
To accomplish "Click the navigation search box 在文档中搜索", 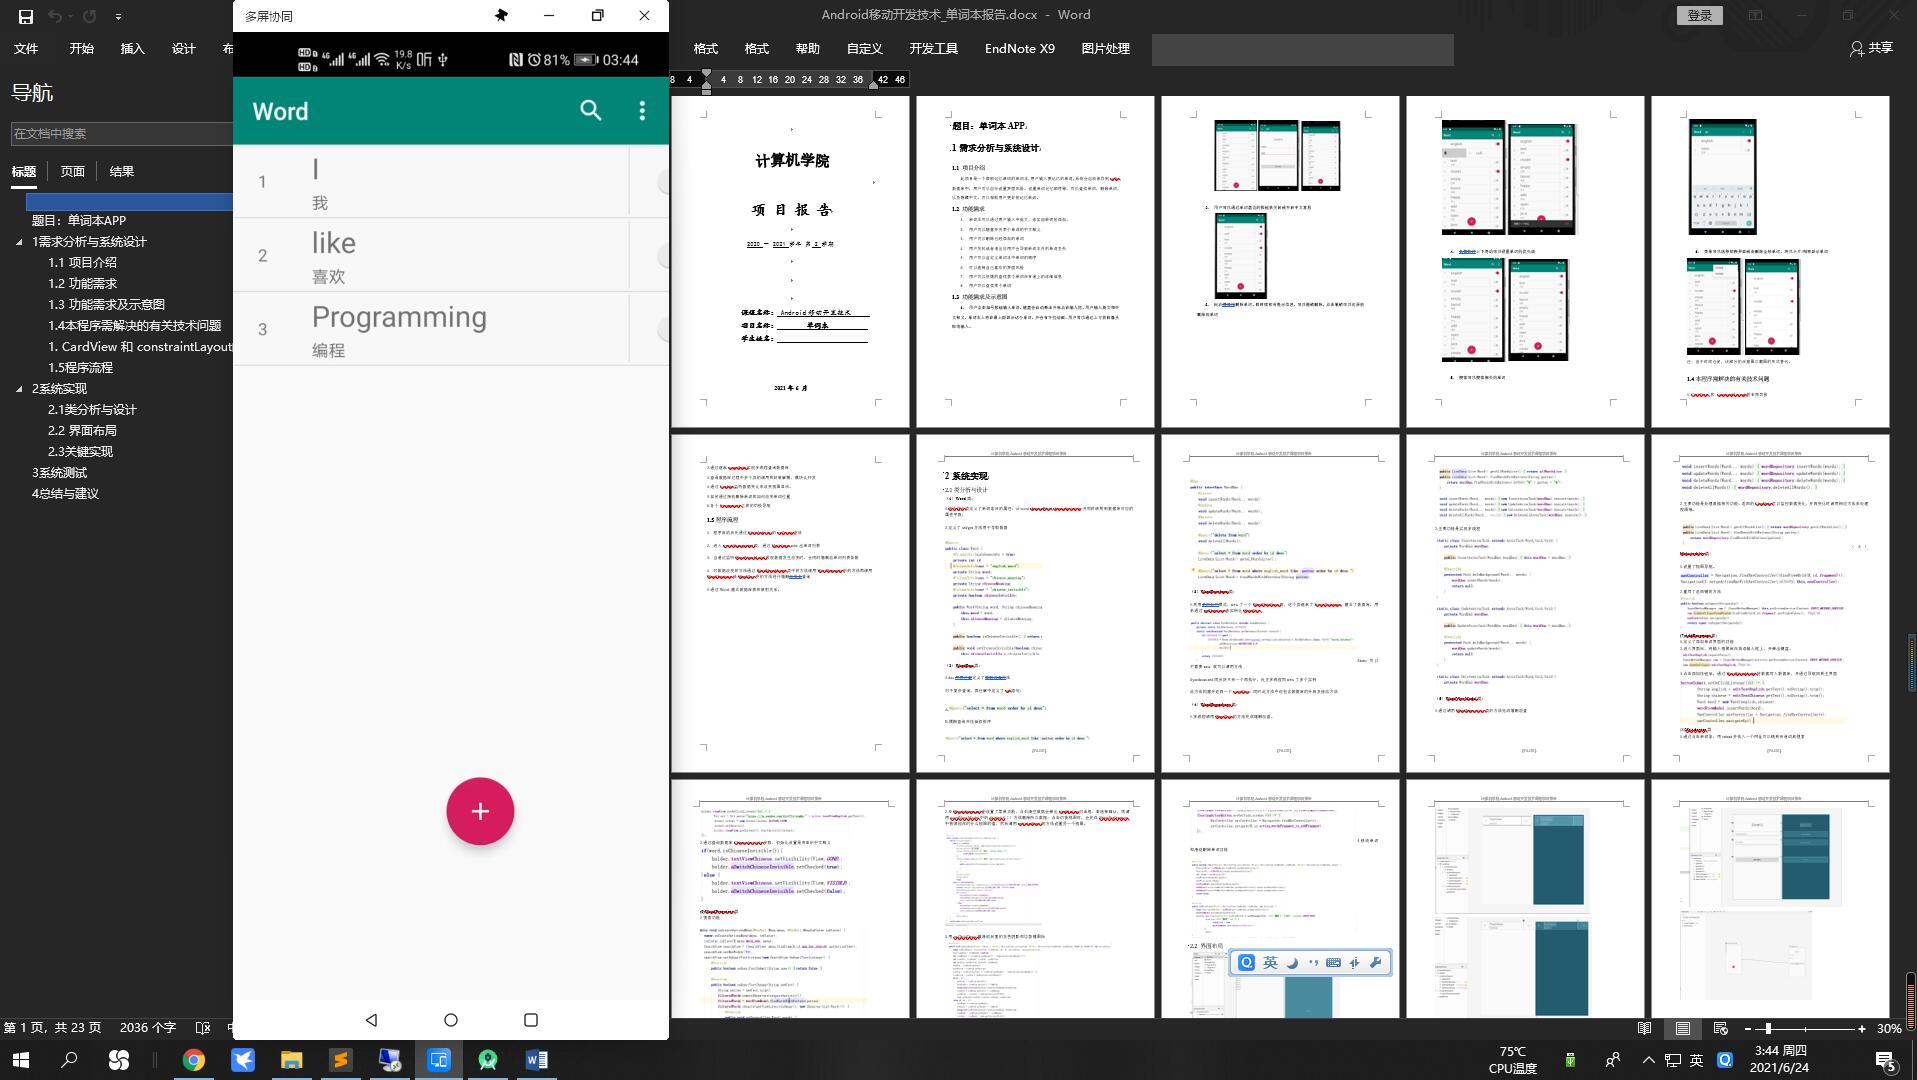I will [x=121, y=133].
